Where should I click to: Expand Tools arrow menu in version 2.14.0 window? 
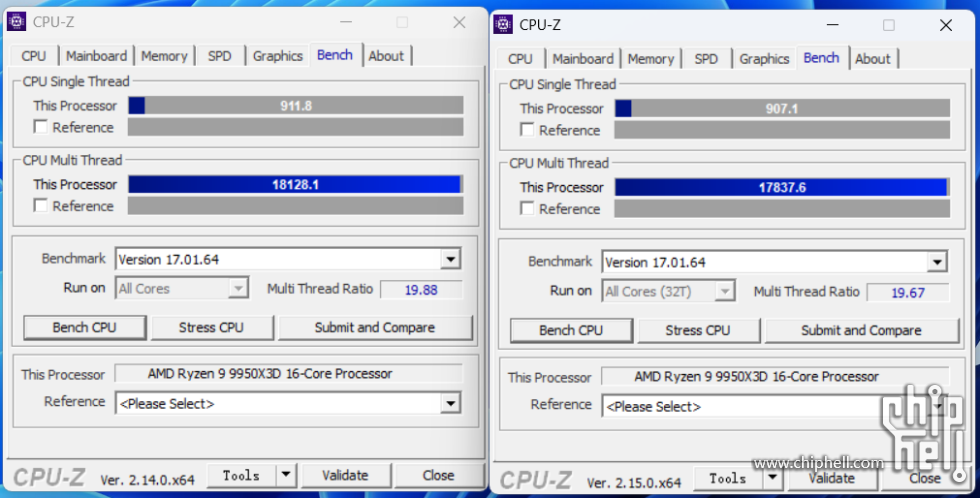pos(286,476)
